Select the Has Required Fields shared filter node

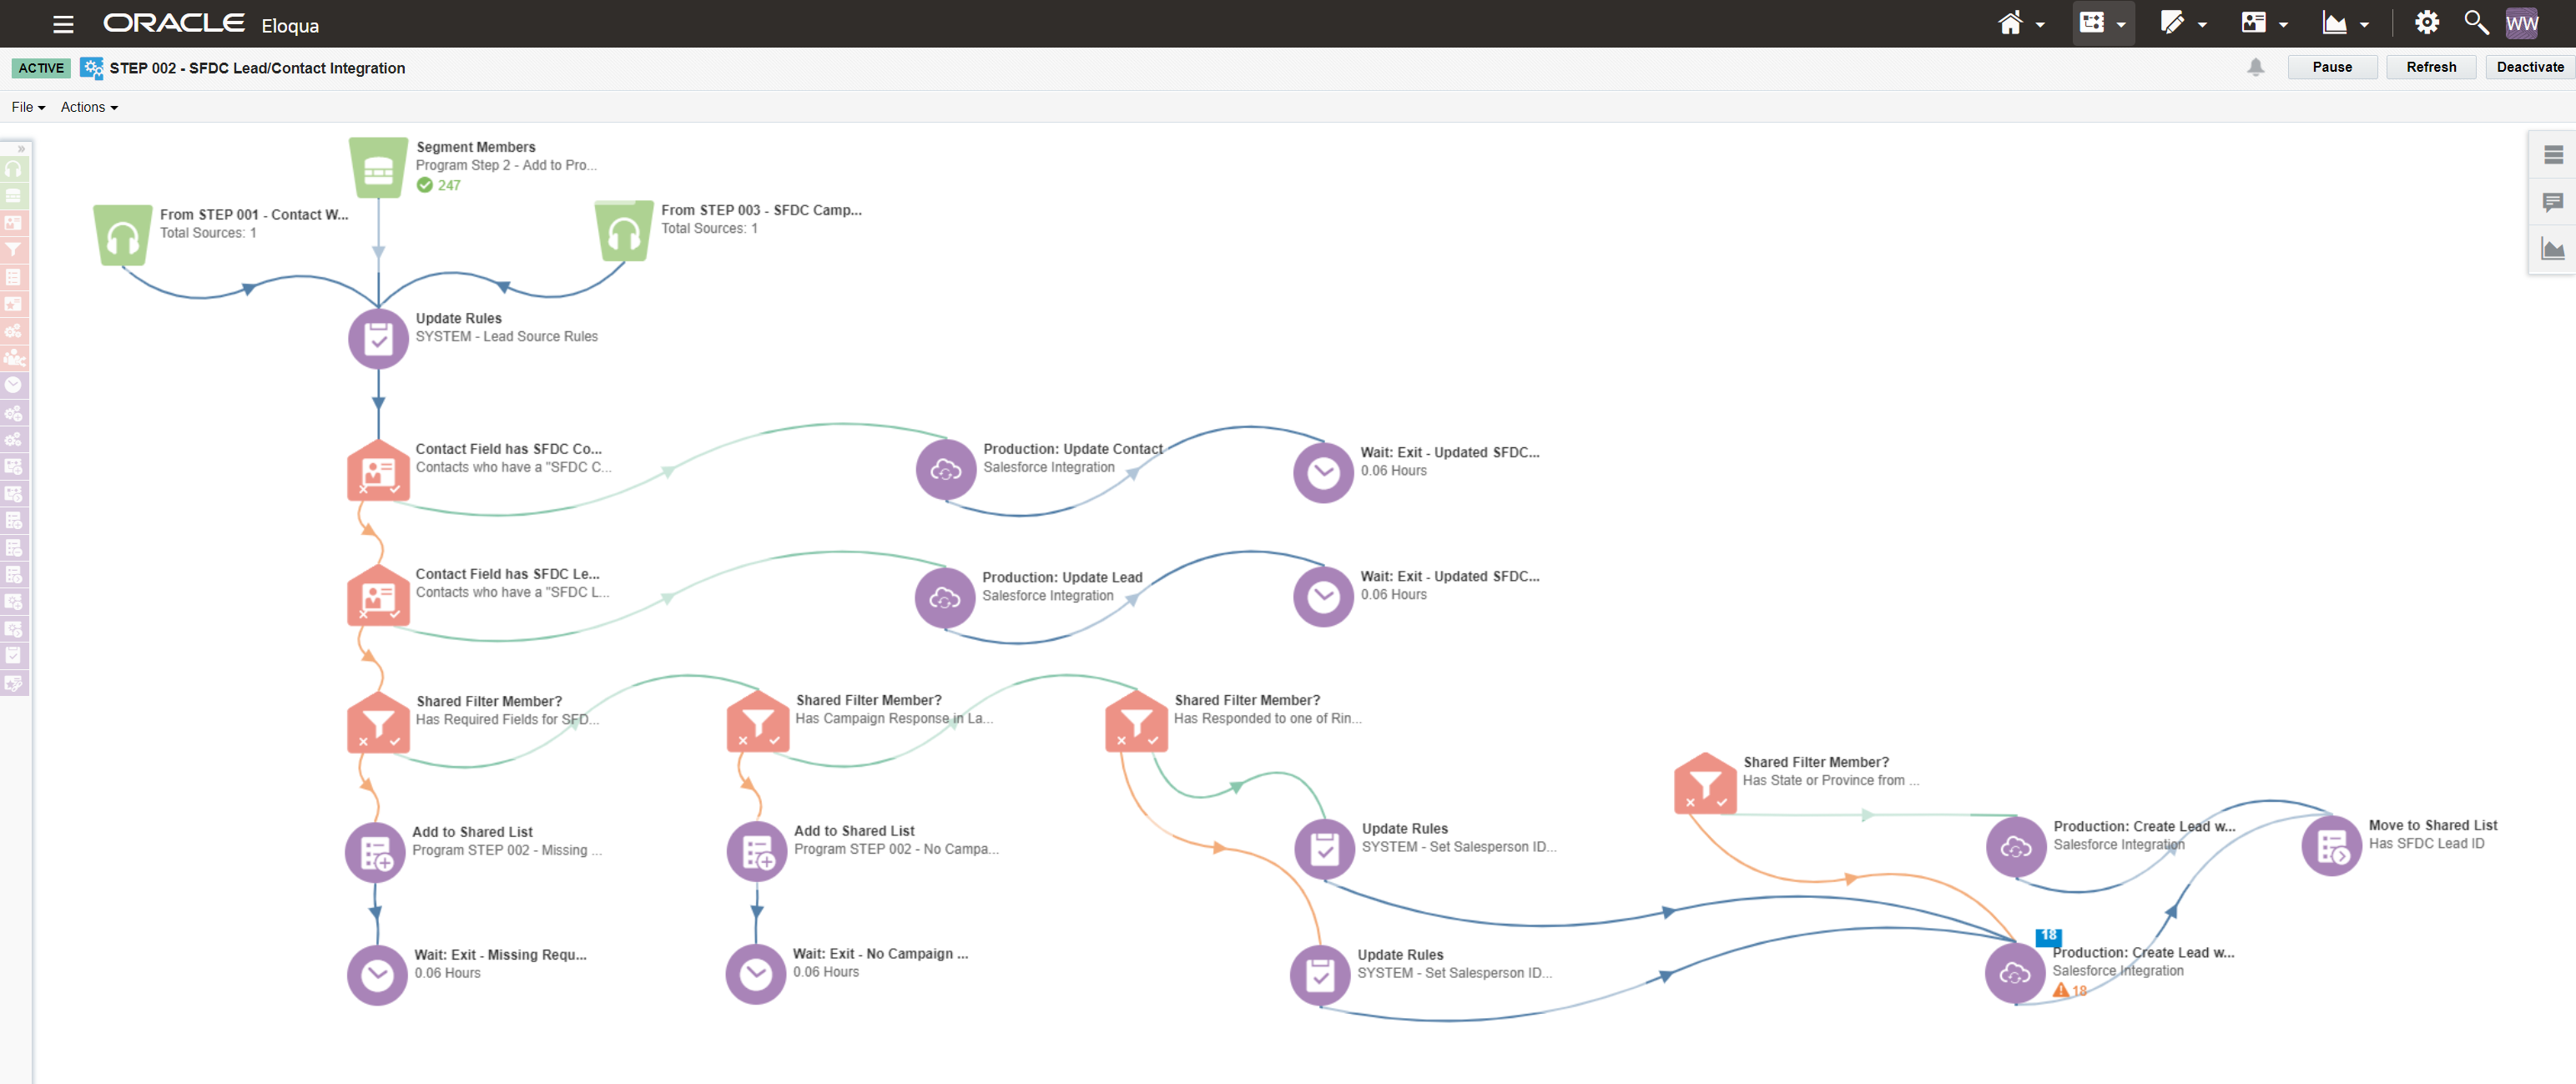click(x=378, y=722)
